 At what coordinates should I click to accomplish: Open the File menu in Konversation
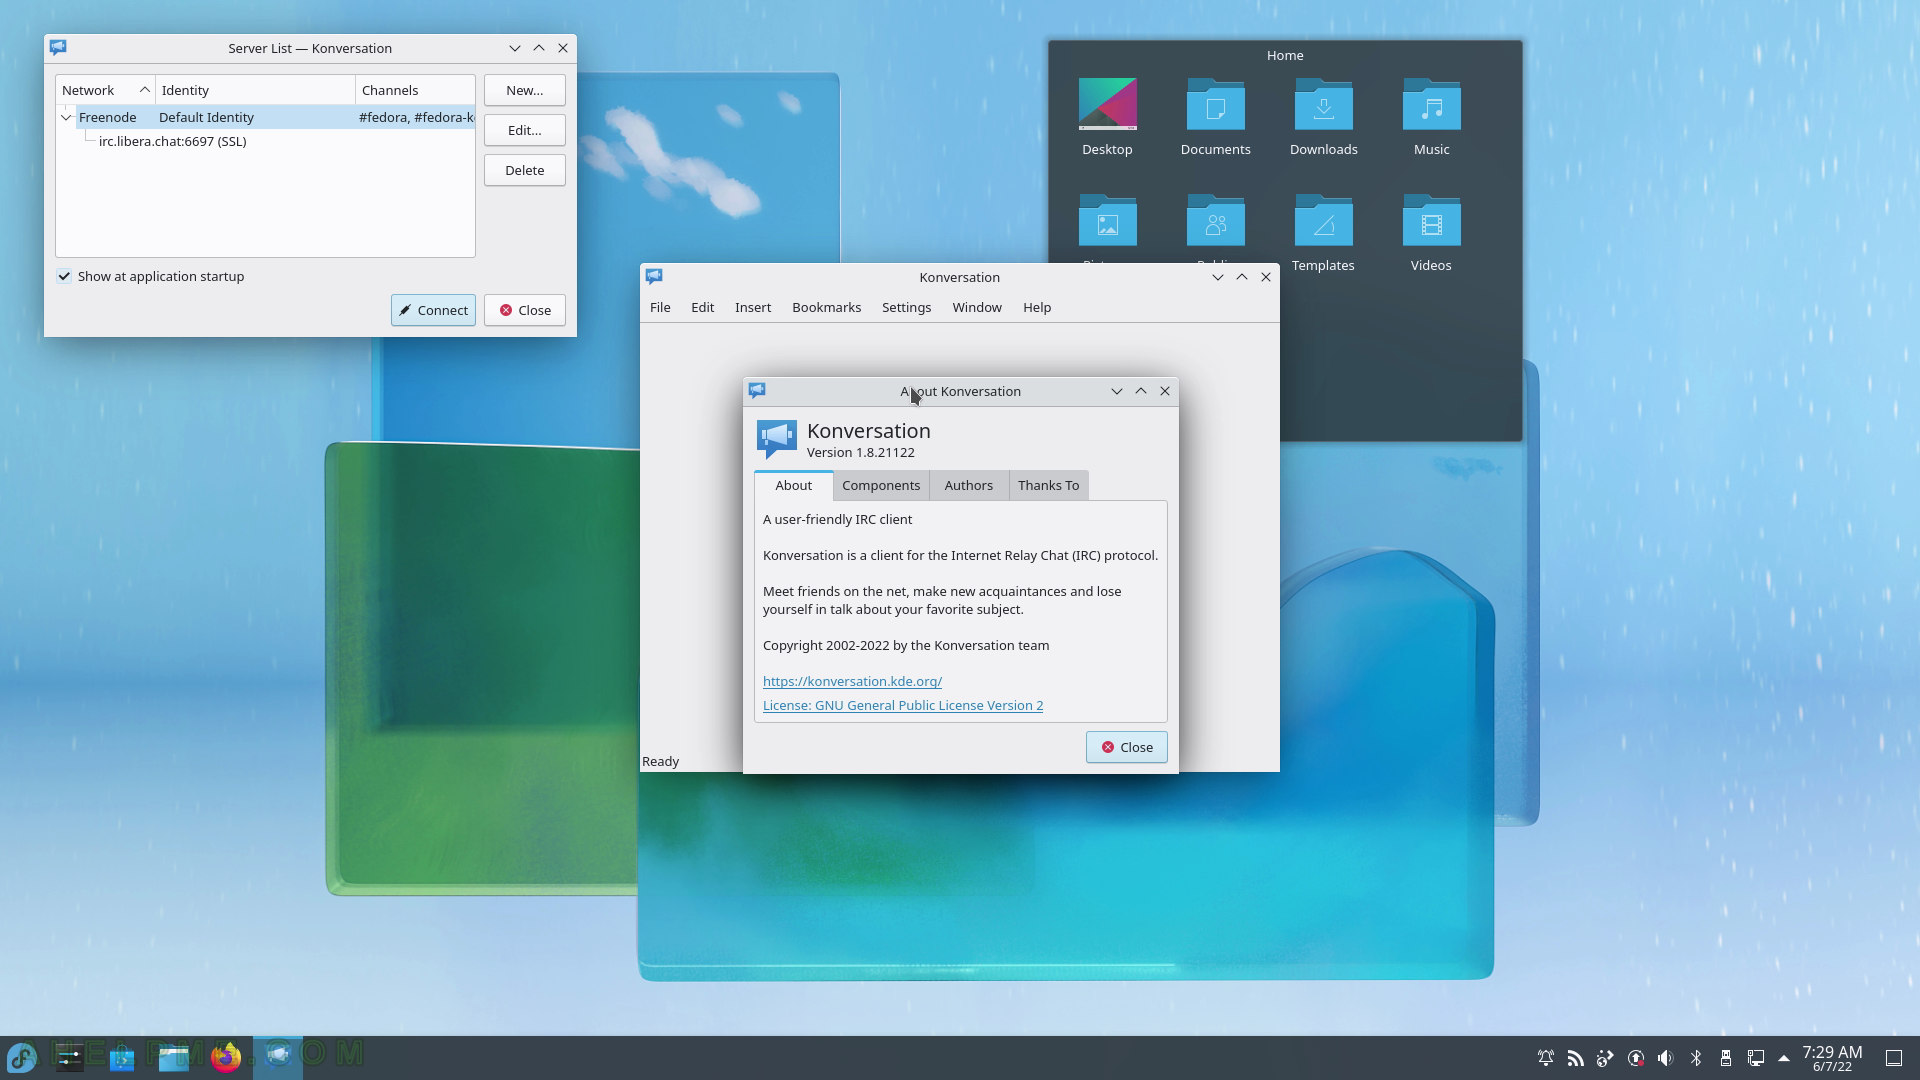tap(660, 307)
